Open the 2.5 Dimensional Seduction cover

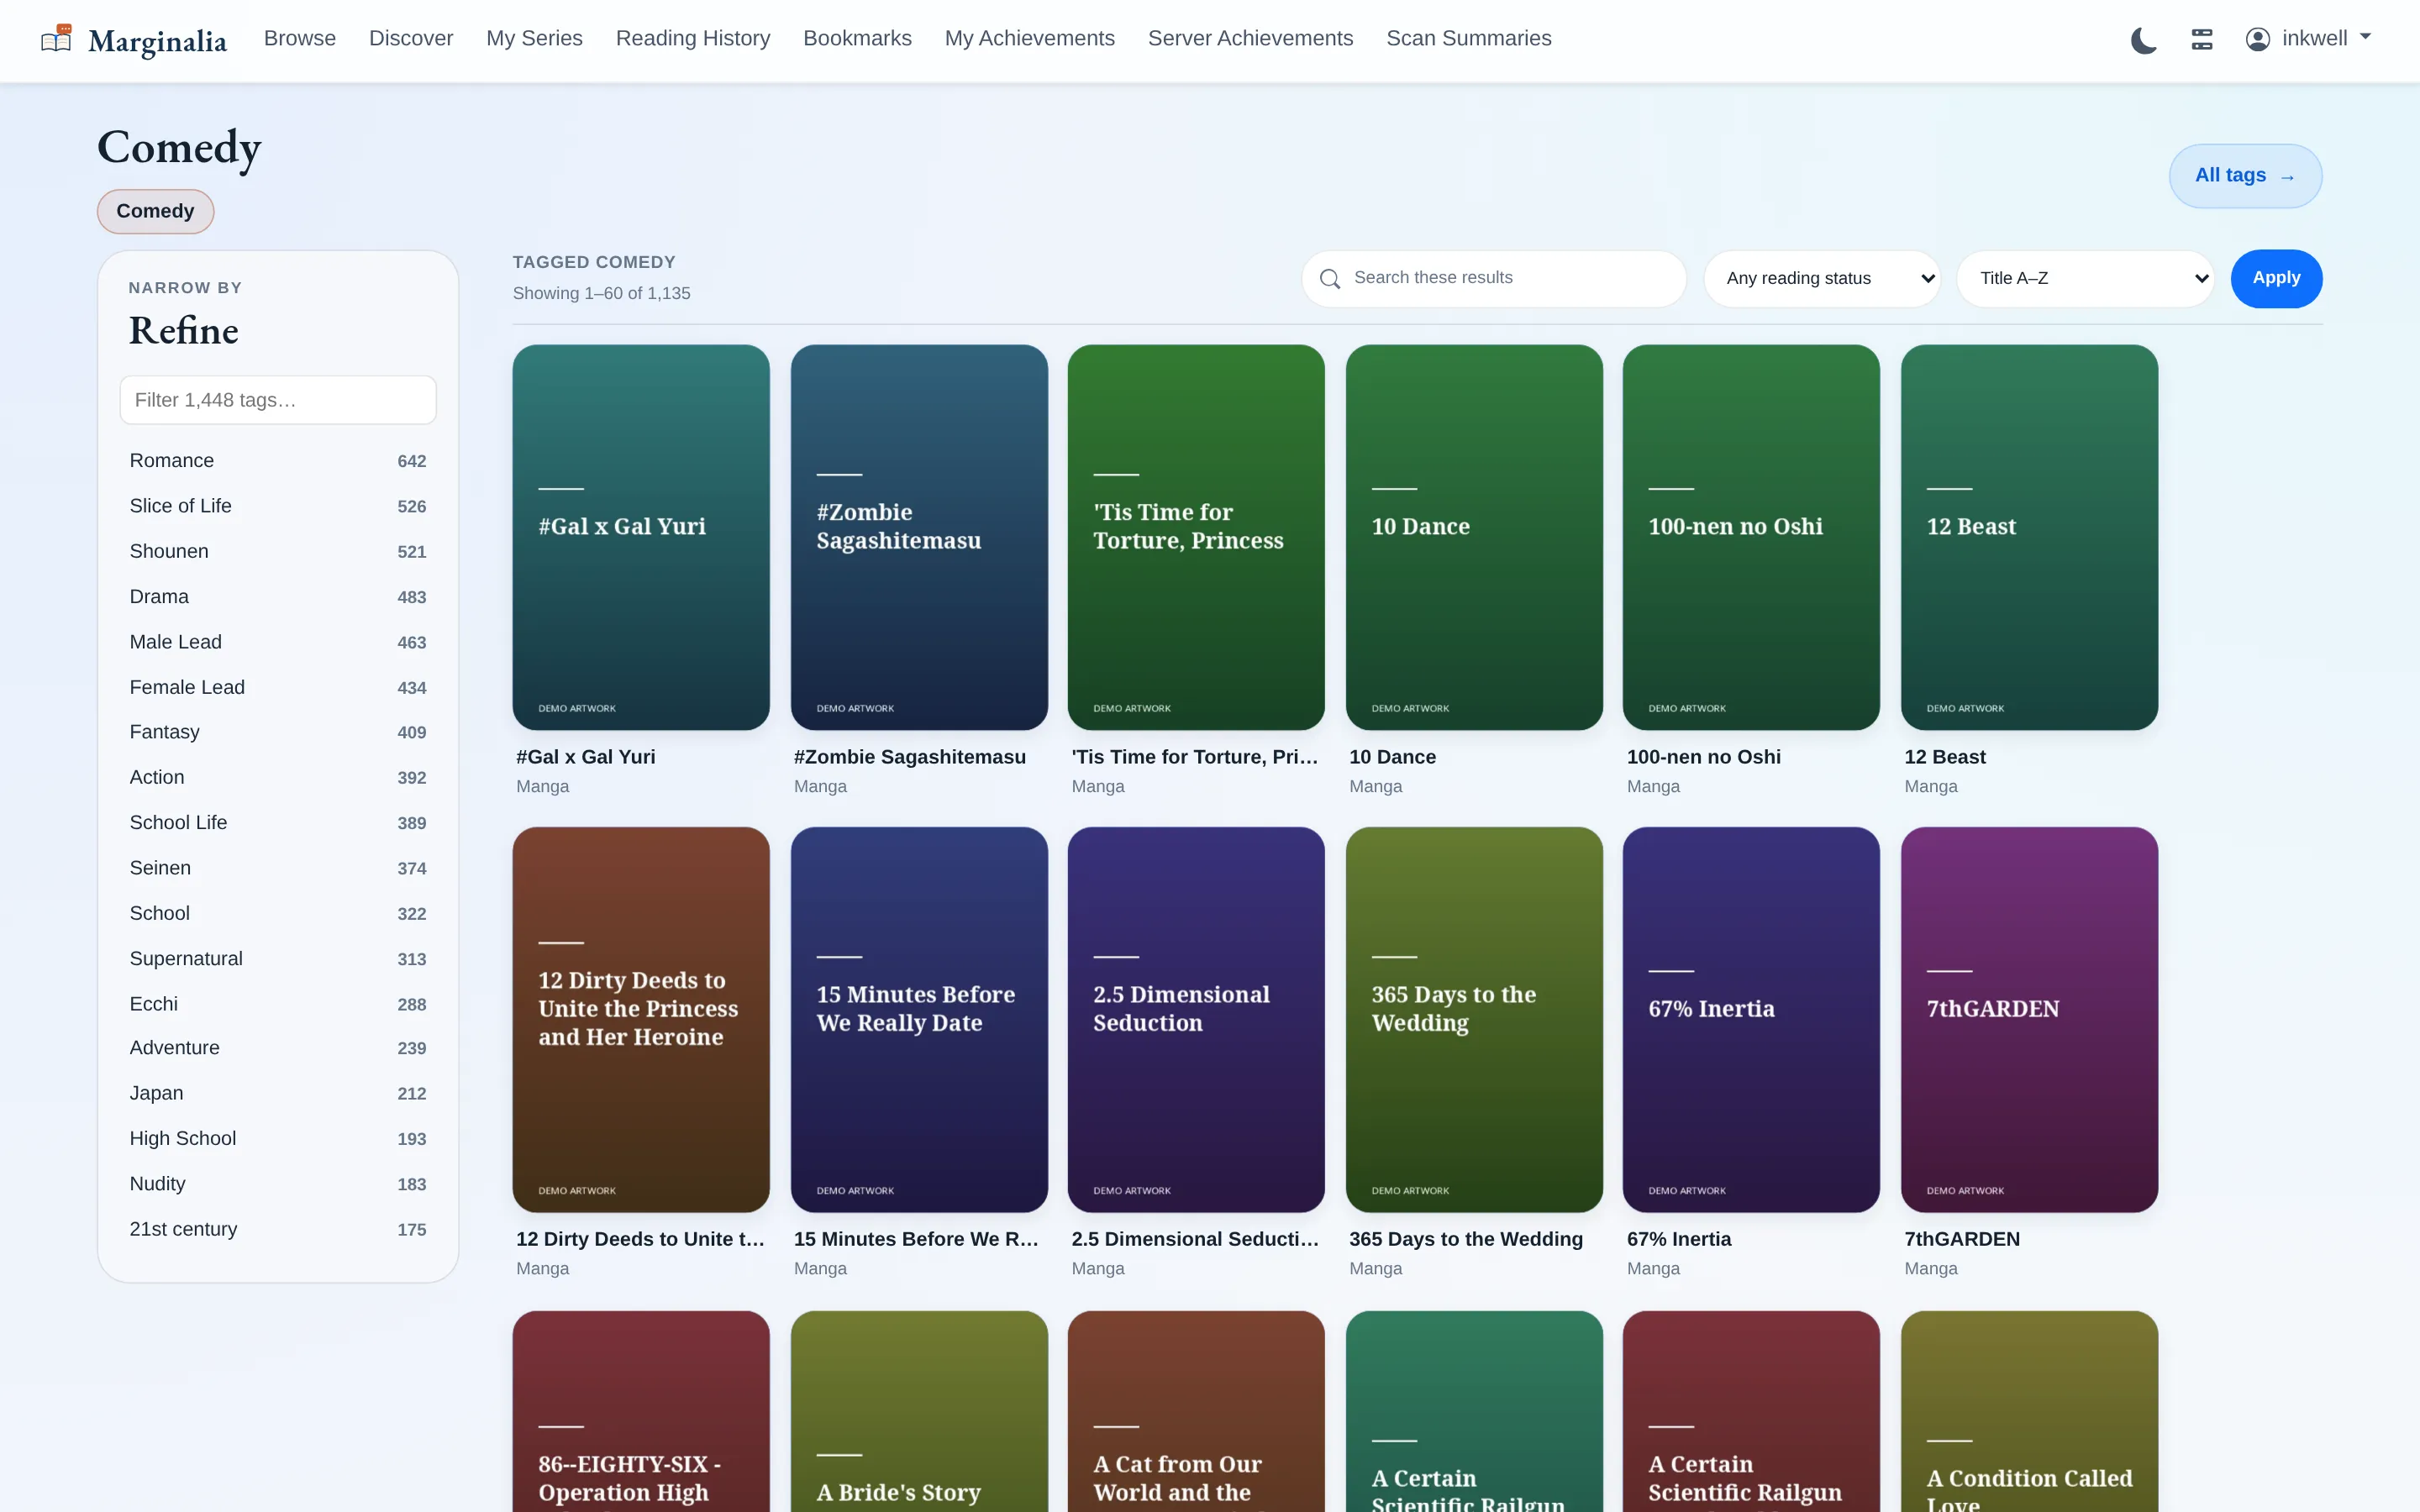1196,1019
